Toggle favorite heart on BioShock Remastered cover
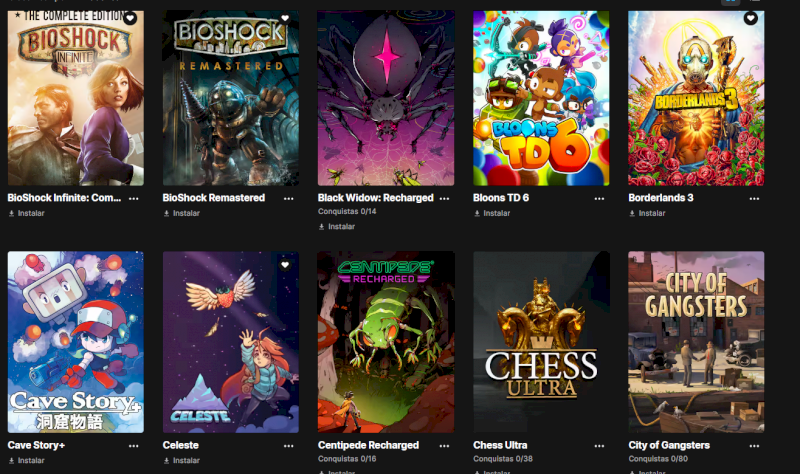The height and width of the screenshot is (474, 800). (x=285, y=18)
